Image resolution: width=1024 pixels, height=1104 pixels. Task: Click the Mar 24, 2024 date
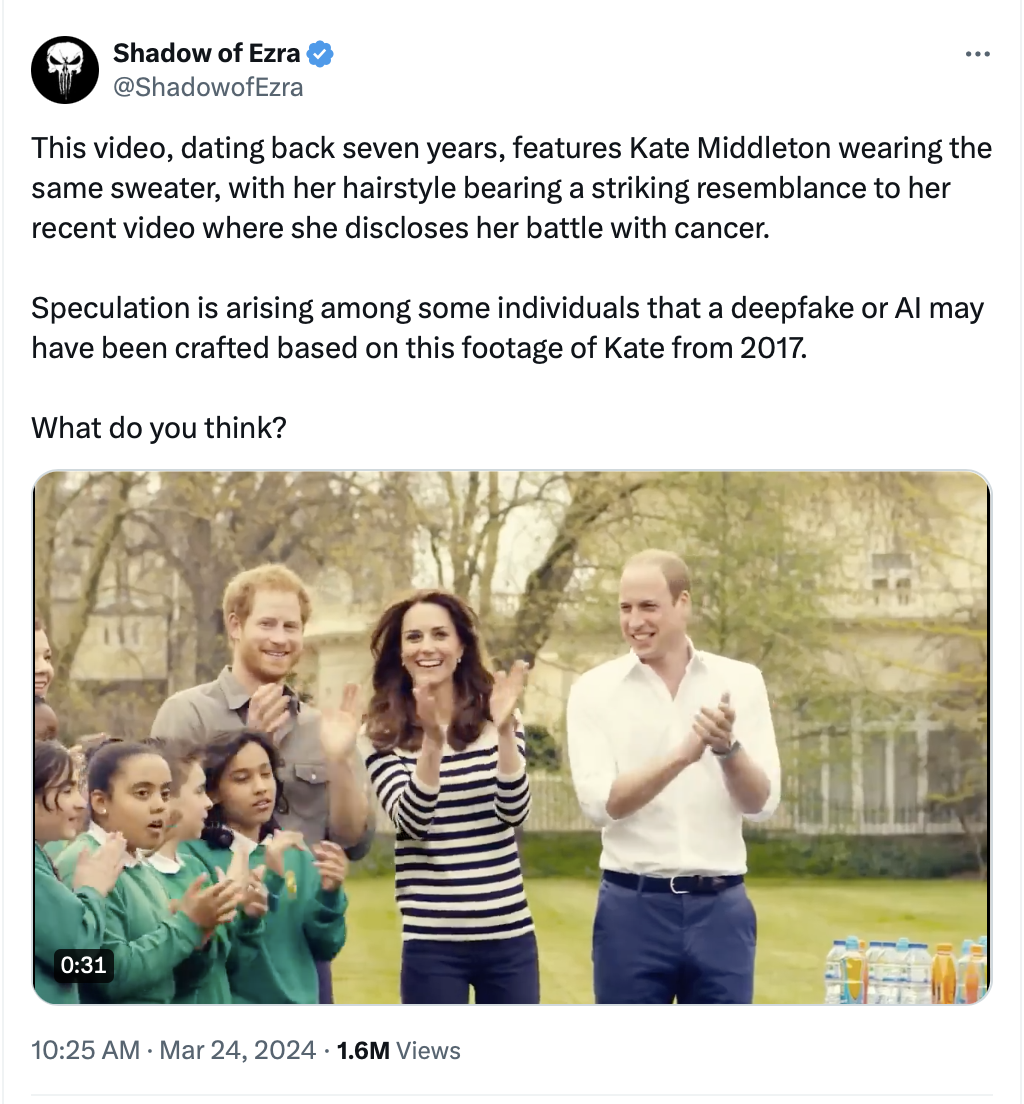[x=237, y=1050]
